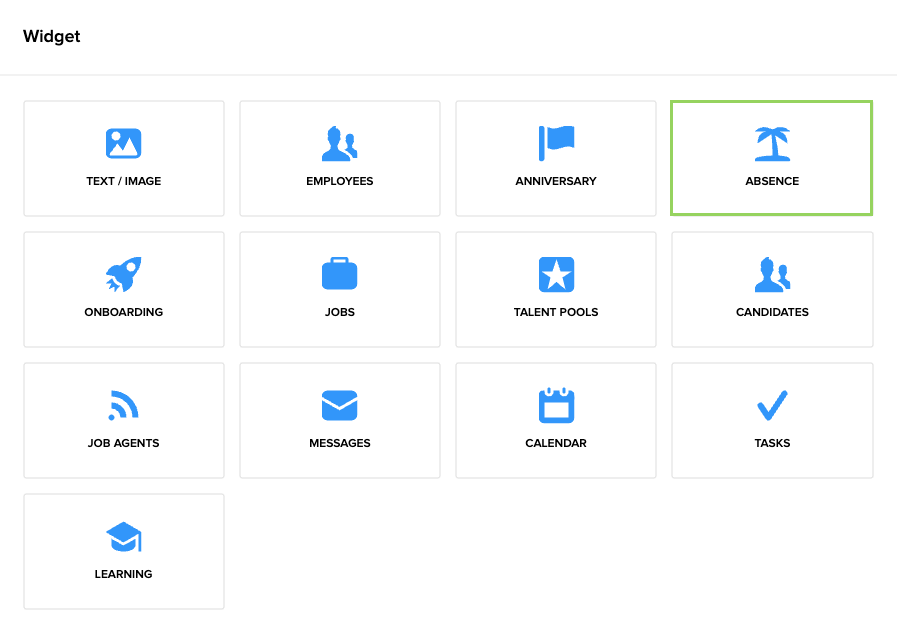Click the Jobs briefcase icon
This screenshot has width=897, height=633.
click(x=339, y=273)
